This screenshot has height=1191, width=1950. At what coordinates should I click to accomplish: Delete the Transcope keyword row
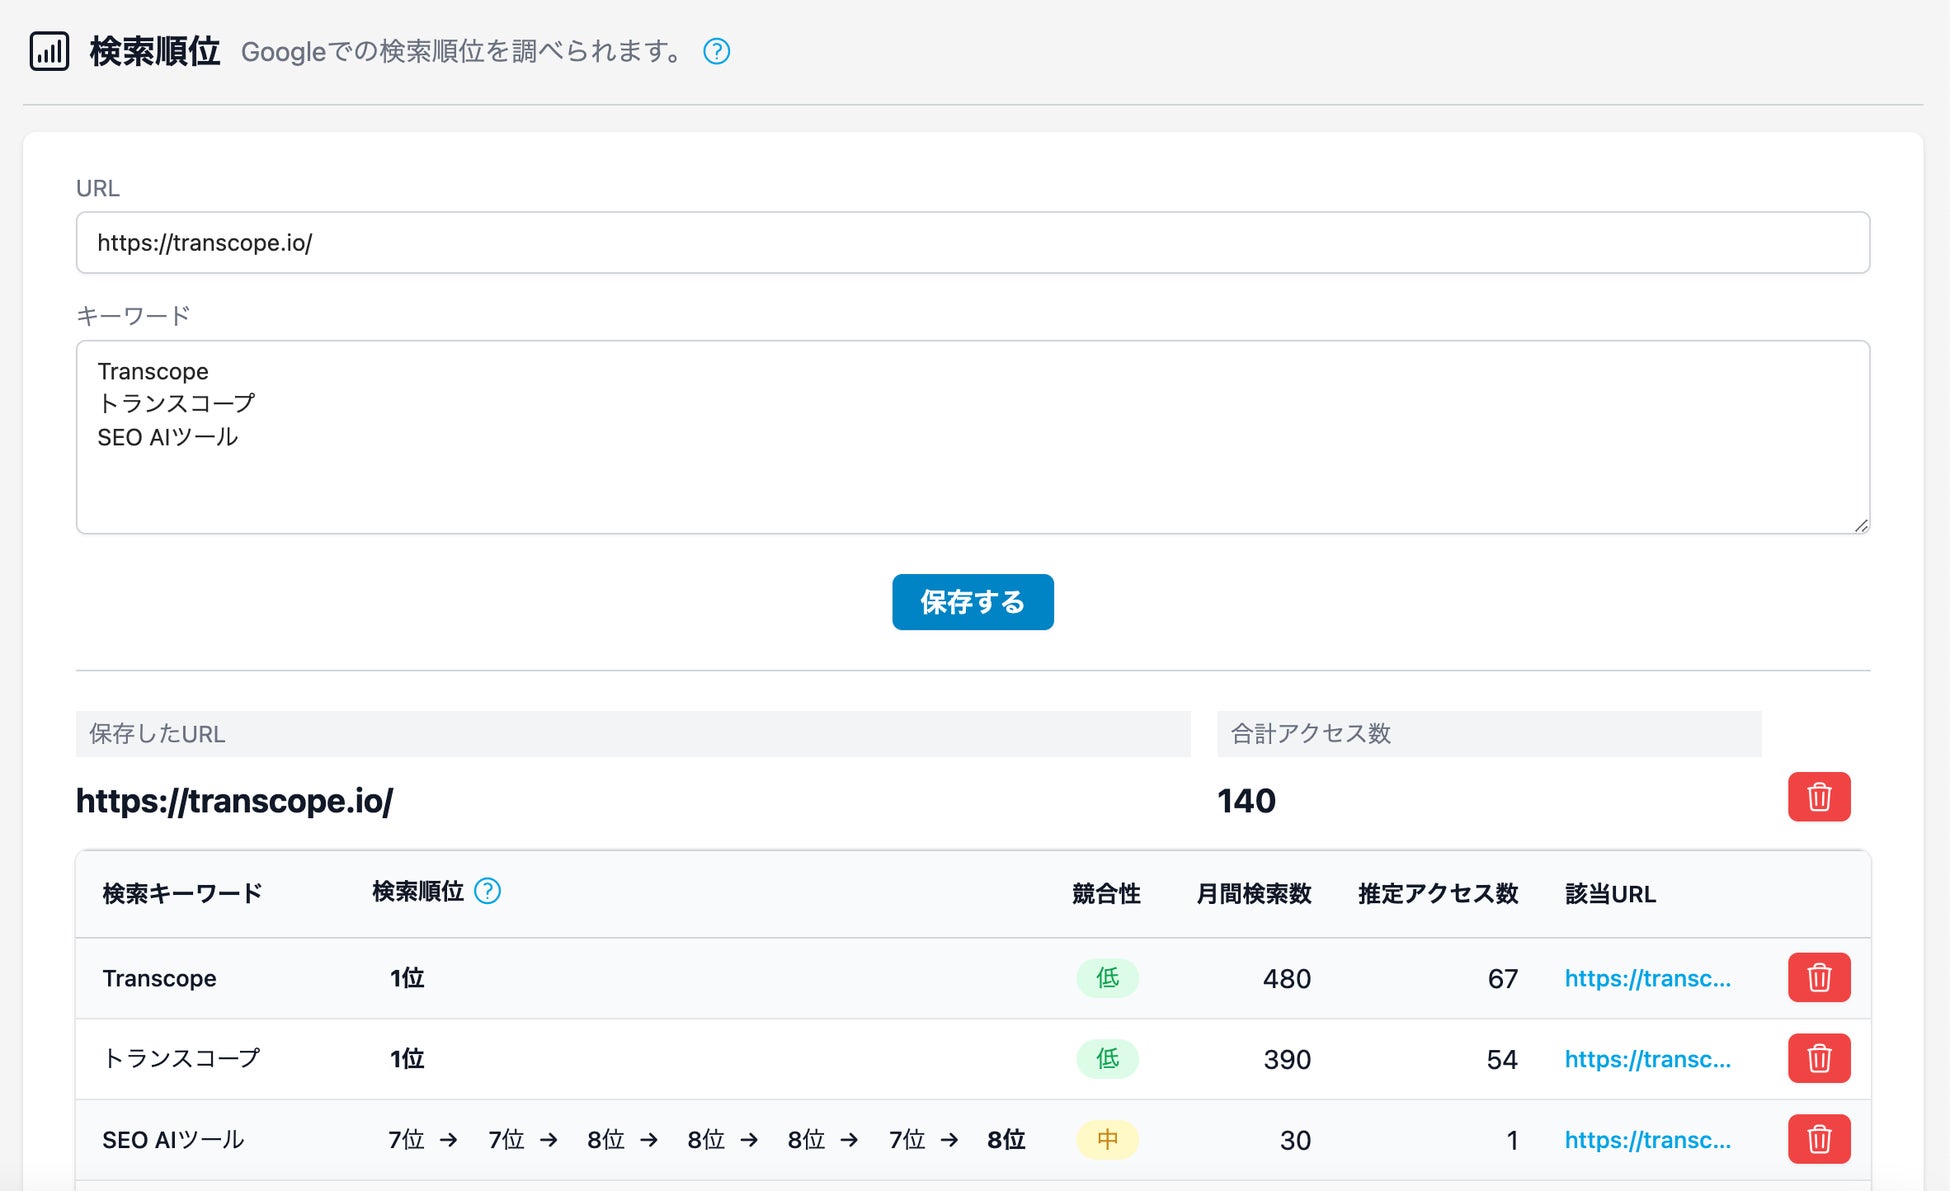click(x=1818, y=978)
